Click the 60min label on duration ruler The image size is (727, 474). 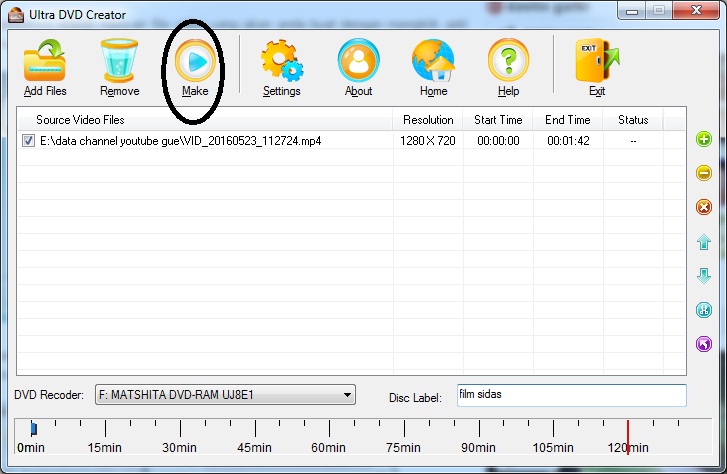[328, 448]
